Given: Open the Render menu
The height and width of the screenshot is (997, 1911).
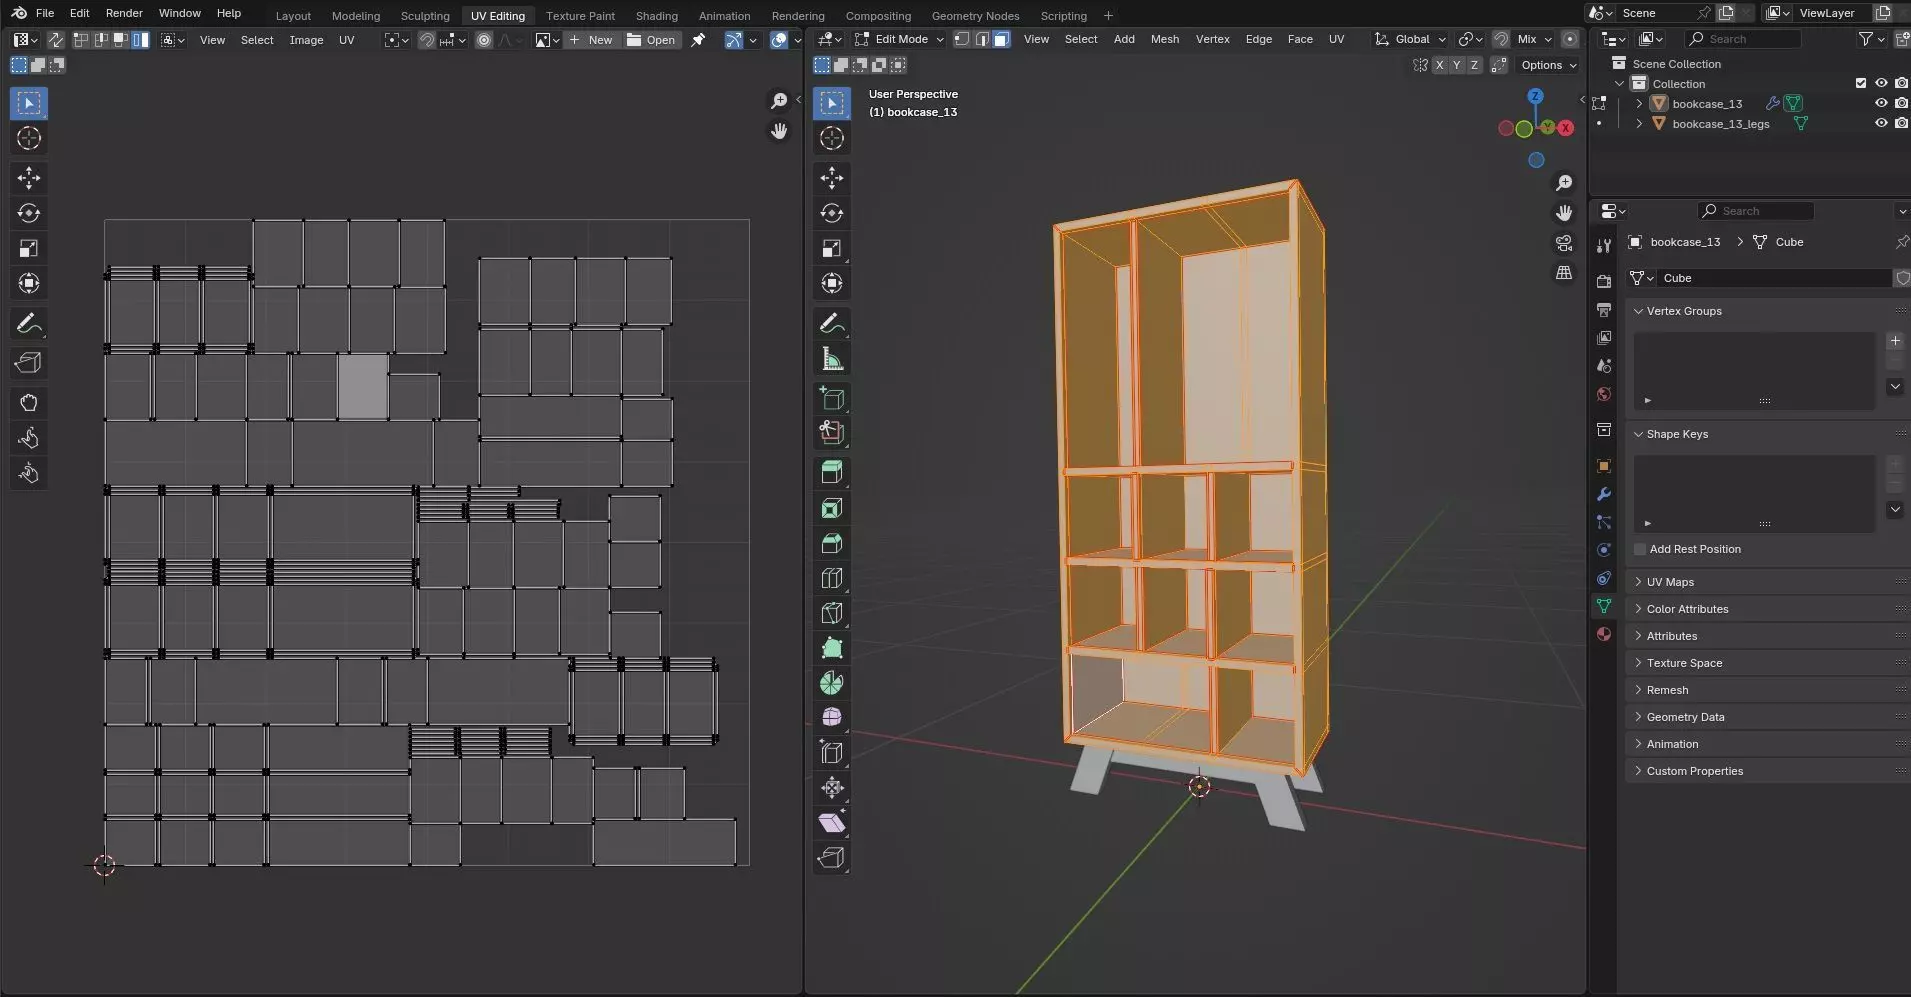Looking at the screenshot, I should [124, 13].
